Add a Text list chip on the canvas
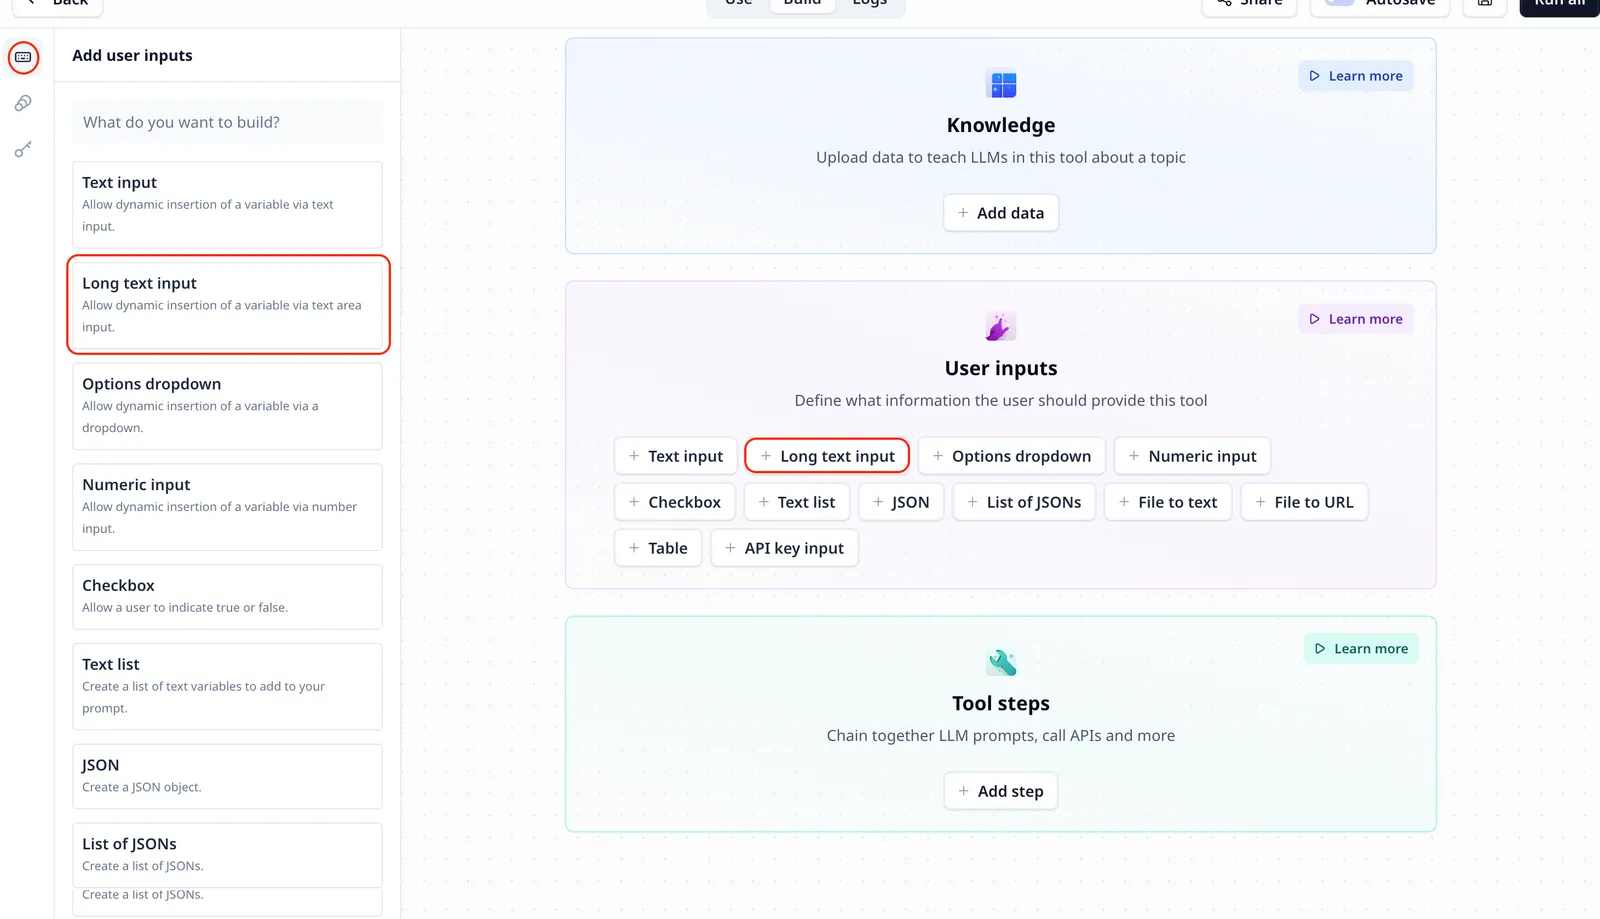1600x919 pixels. [x=797, y=502]
